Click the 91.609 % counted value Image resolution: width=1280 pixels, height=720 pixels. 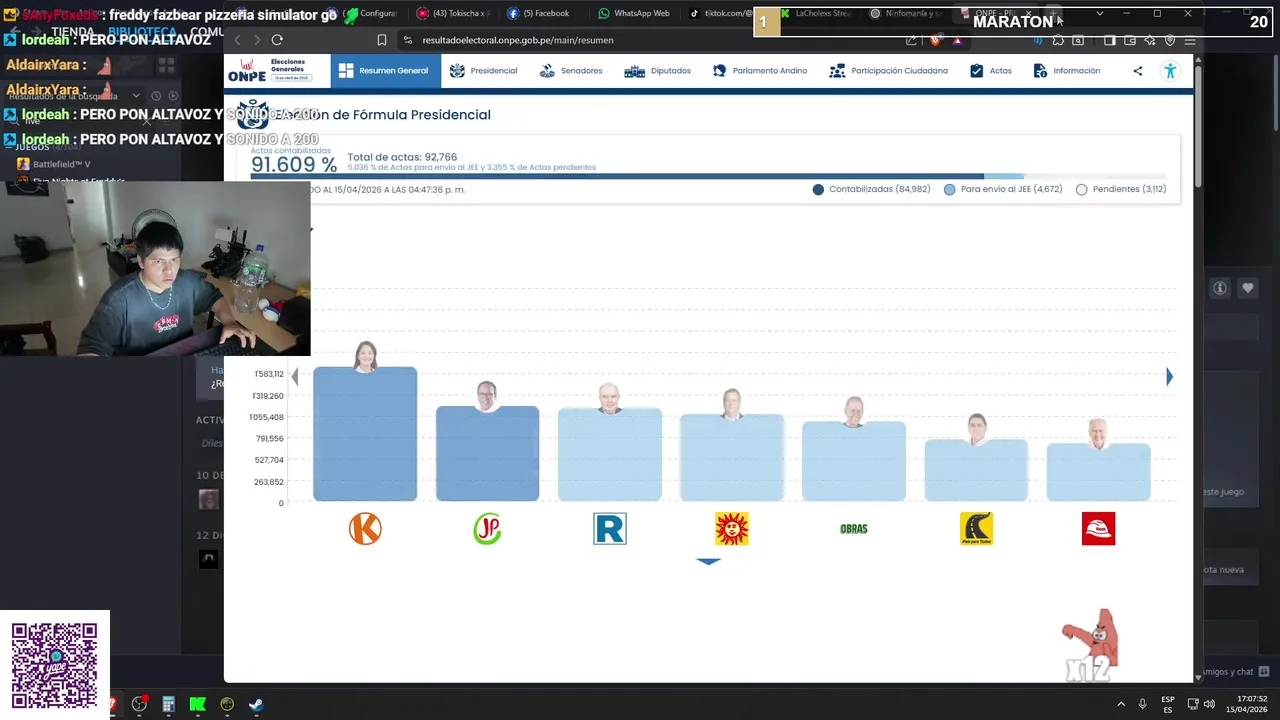pos(294,165)
